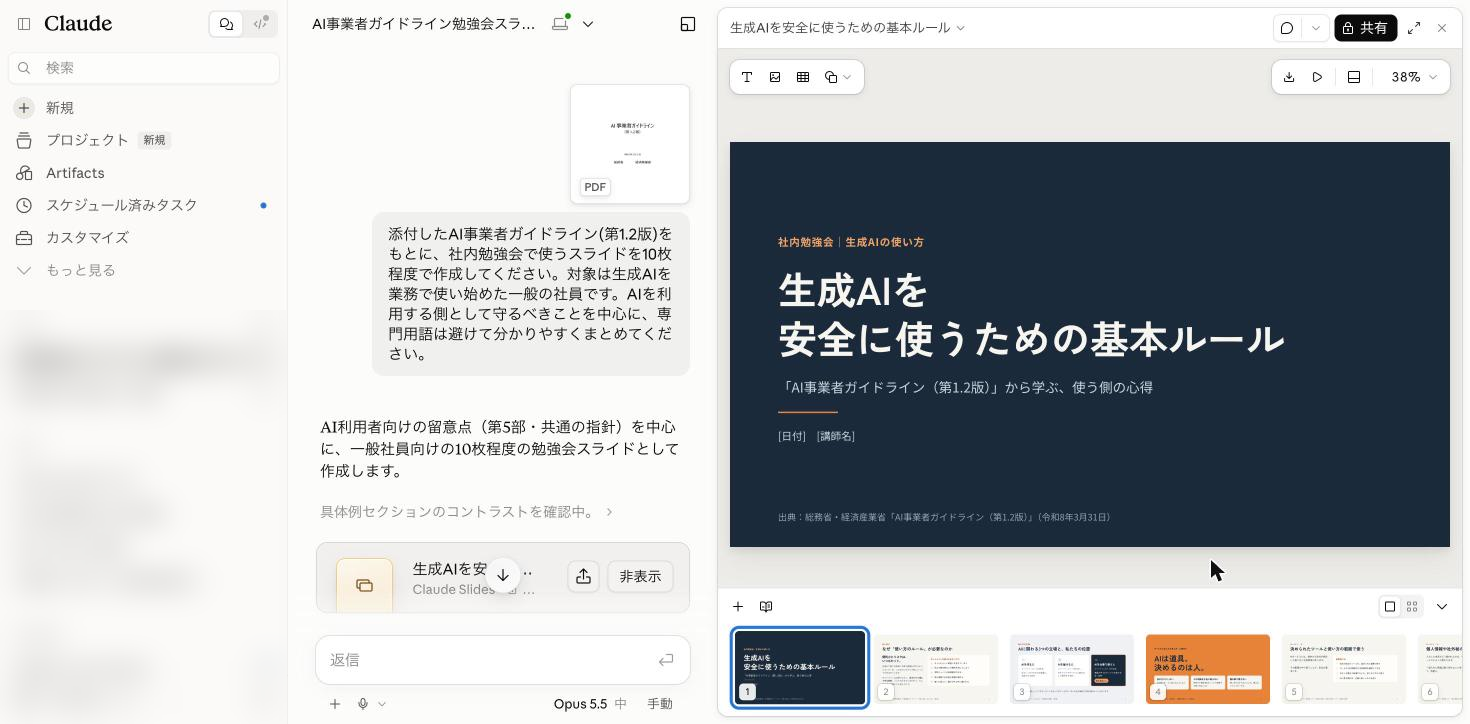Viewport: 1470px width, 724px height.
Task: Click the send return-arrow icon
Action: [666, 660]
